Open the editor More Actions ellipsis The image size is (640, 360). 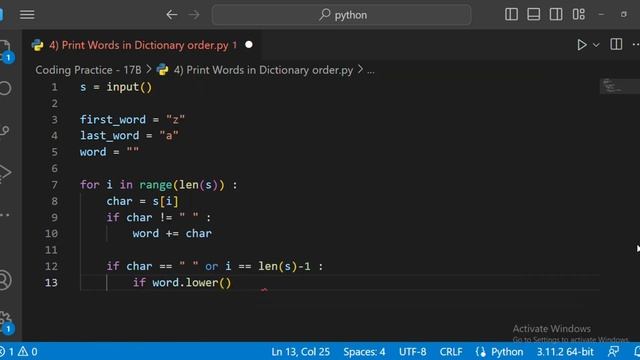[x=636, y=44]
